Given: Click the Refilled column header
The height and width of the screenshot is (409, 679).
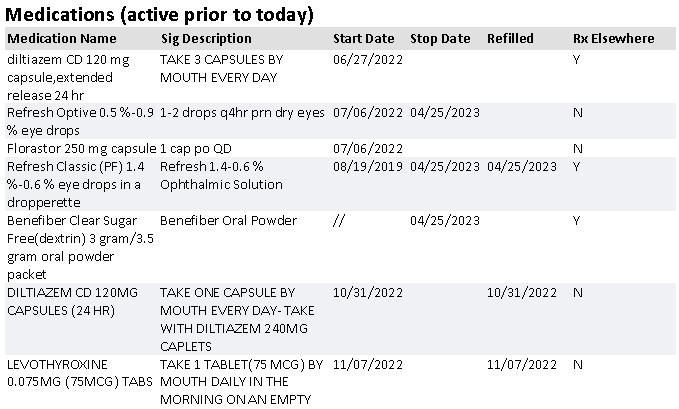Looking at the screenshot, I should [510, 38].
